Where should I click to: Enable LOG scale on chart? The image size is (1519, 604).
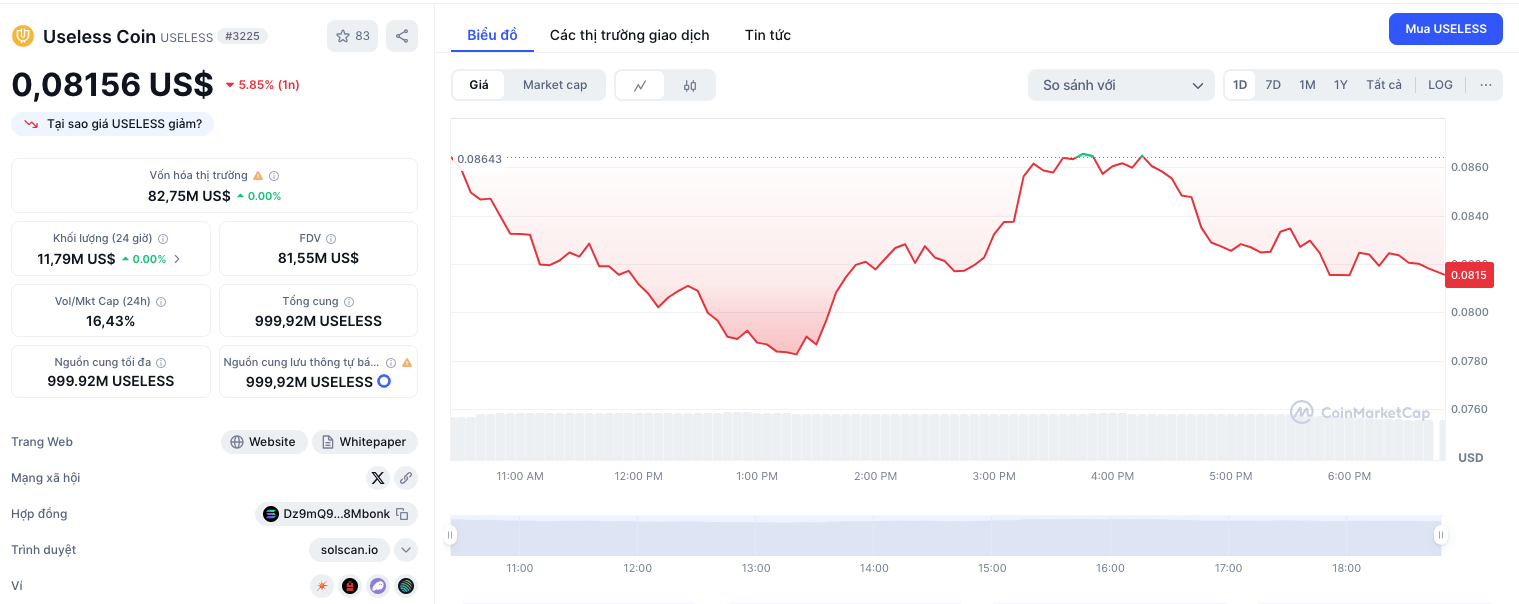[1440, 85]
